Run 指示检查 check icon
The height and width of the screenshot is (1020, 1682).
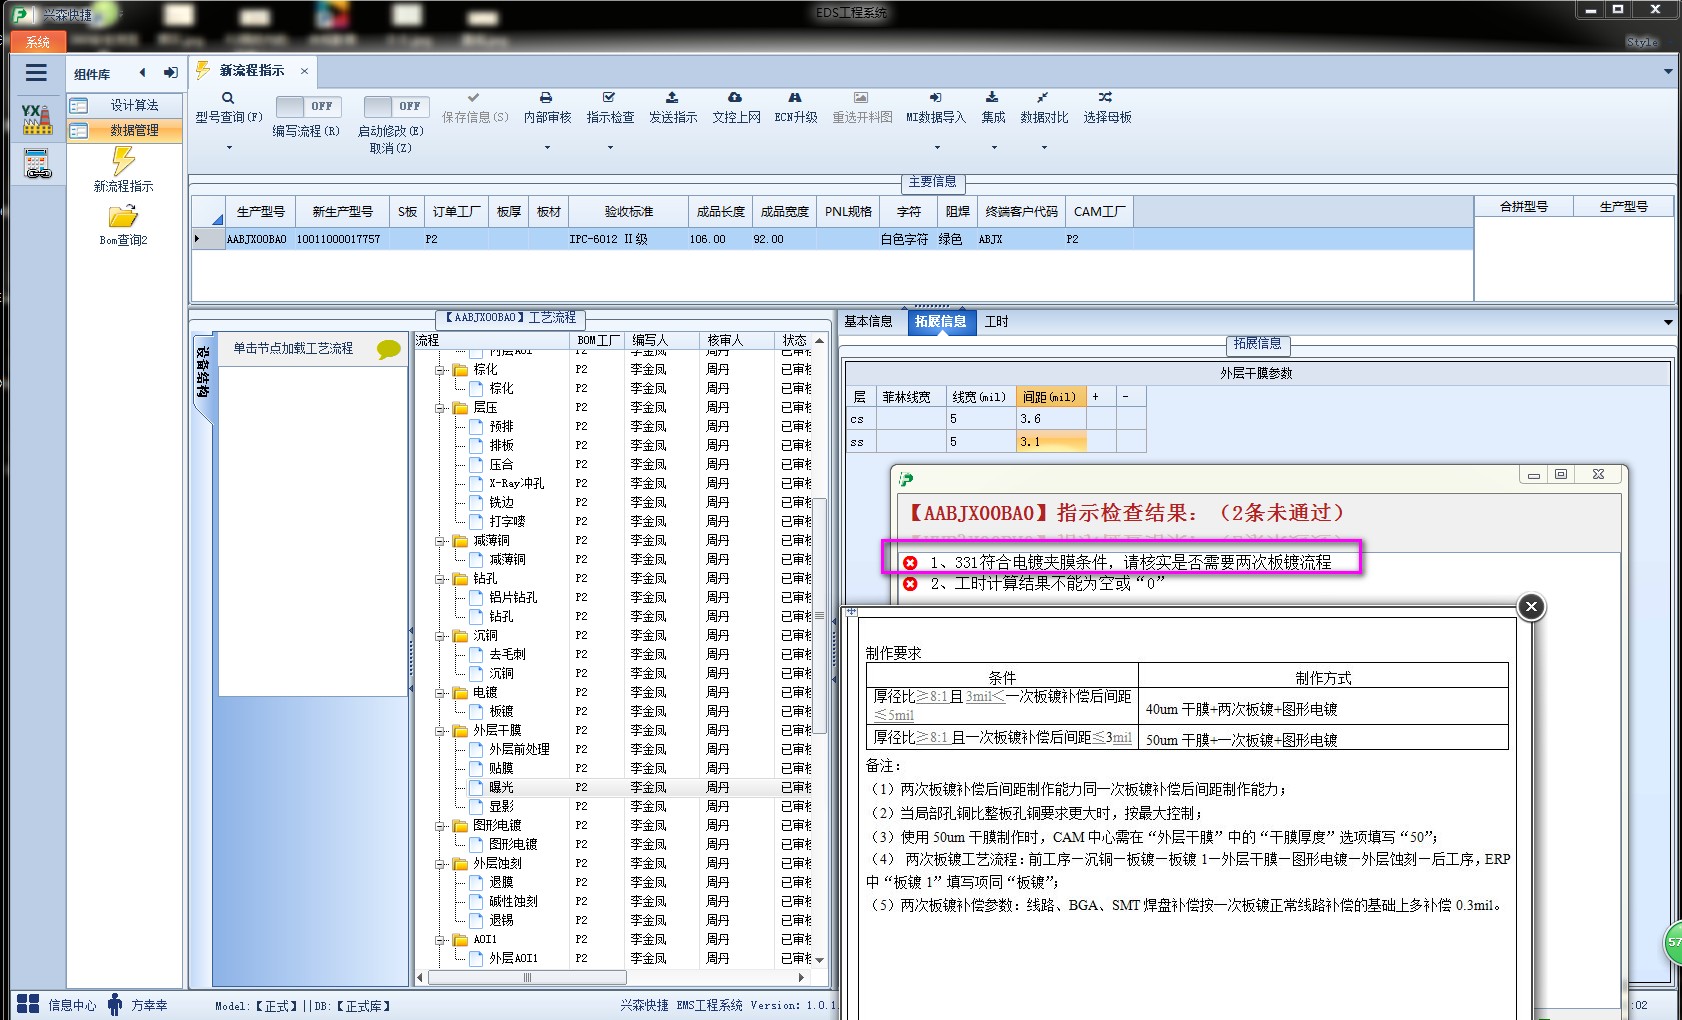[609, 98]
